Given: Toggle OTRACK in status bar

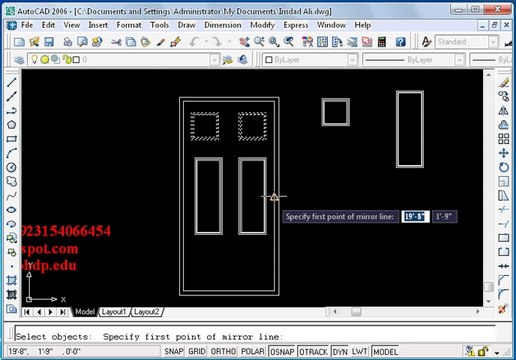Looking at the screenshot, I should [313, 352].
